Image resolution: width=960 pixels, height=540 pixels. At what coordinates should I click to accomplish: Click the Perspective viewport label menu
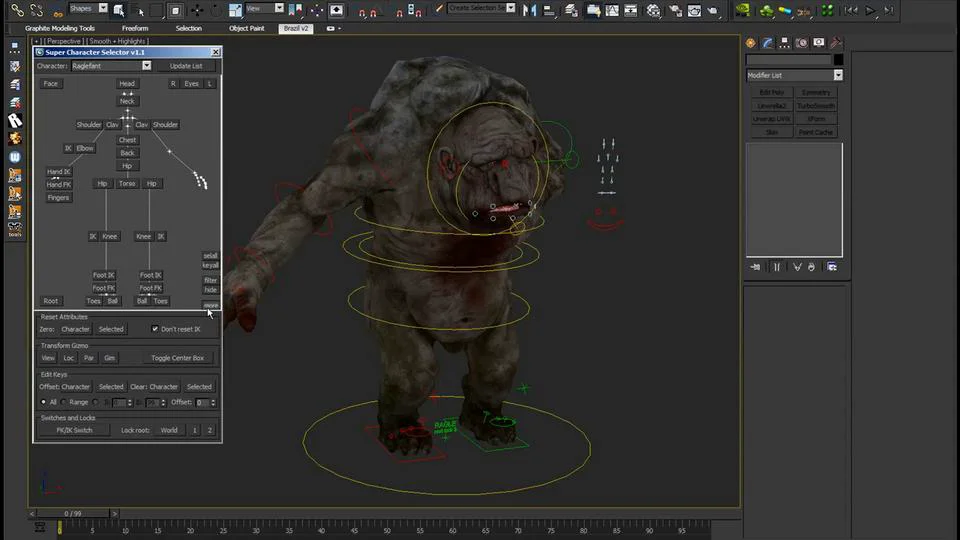[x=64, y=41]
